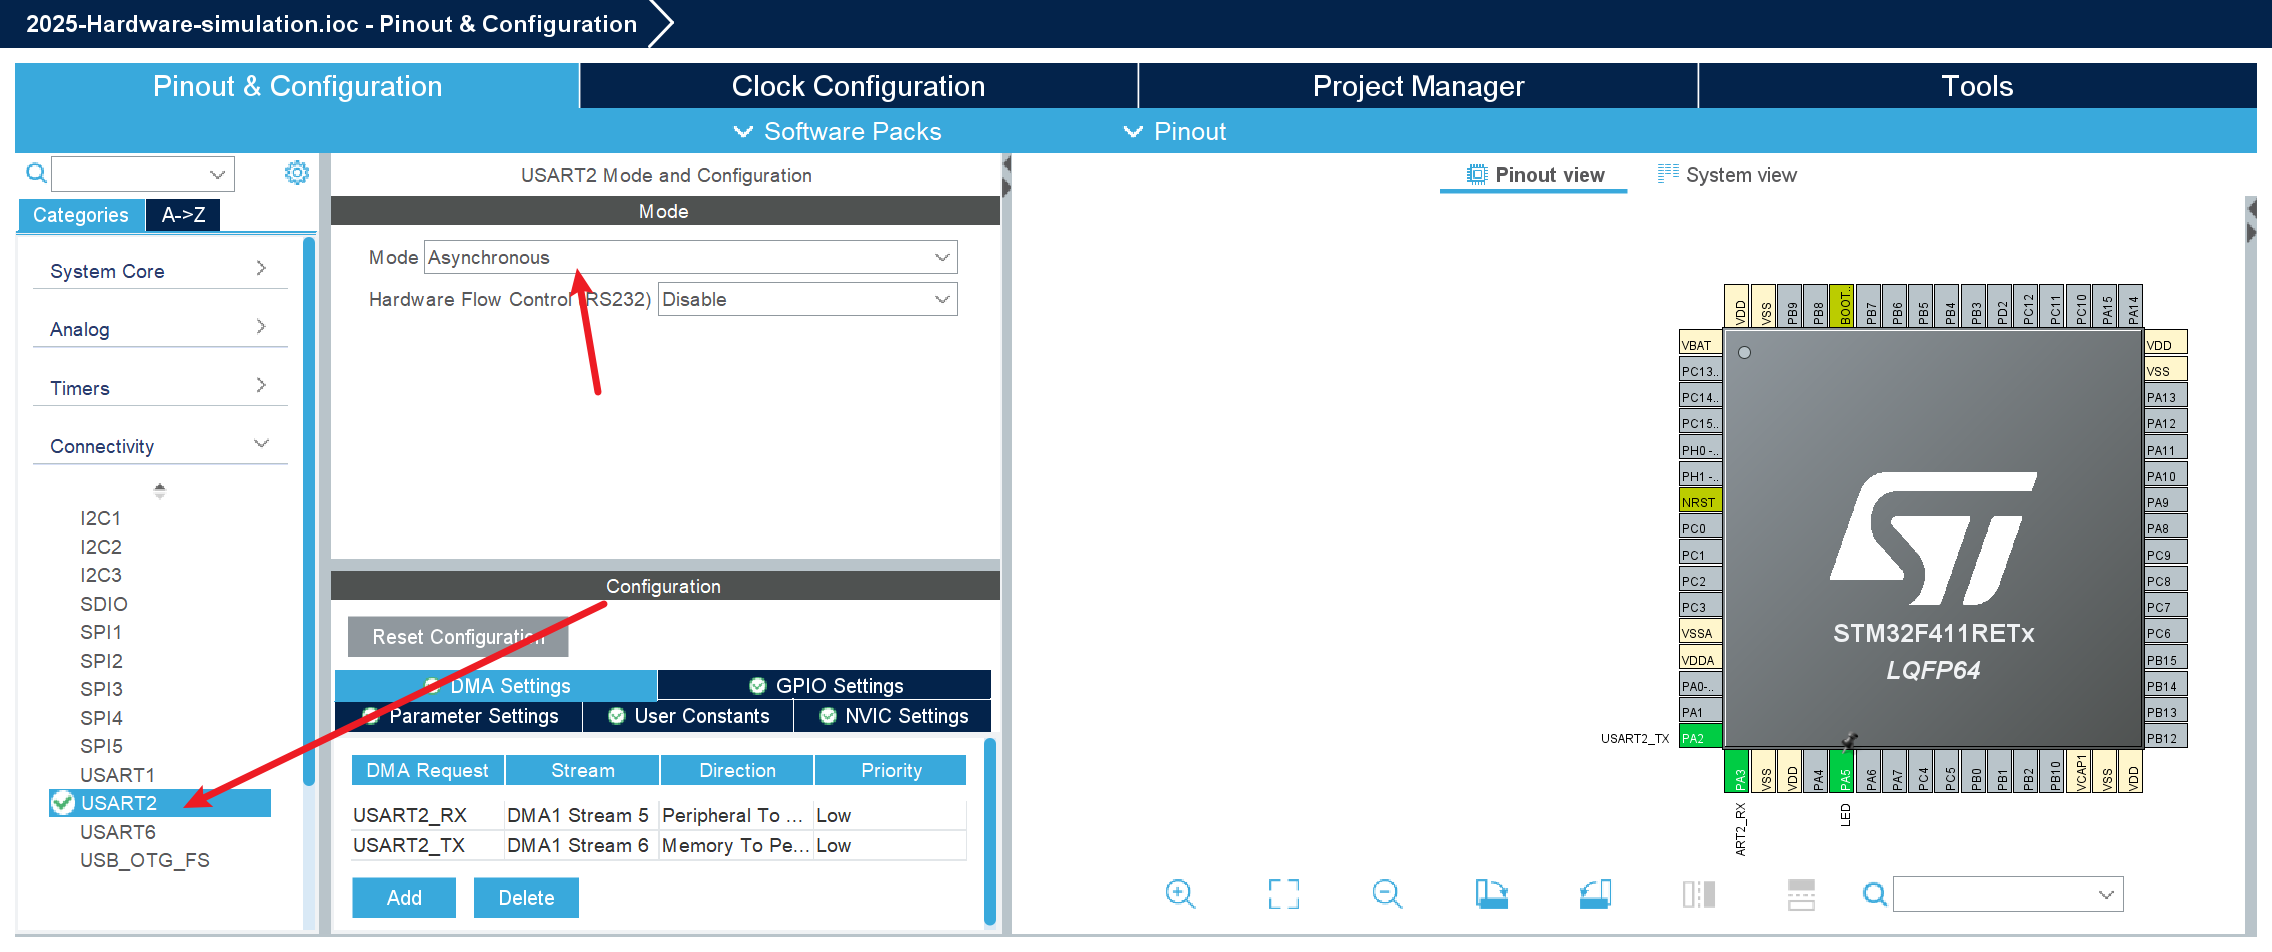The width and height of the screenshot is (2272, 952).
Task: Click the green checkmark beside USART2
Action: [x=63, y=802]
